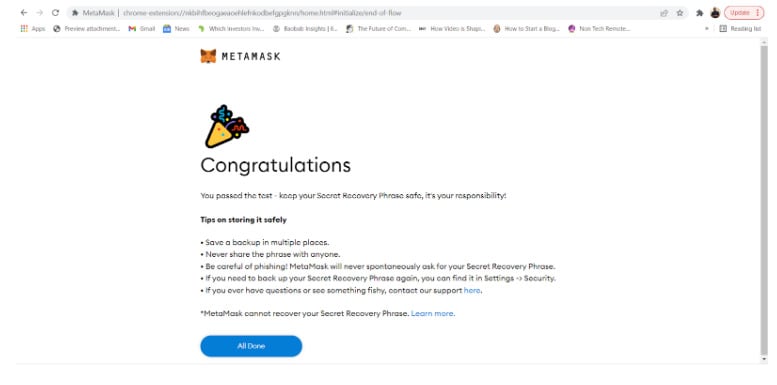Click the browser forward arrow
Image resolution: width=777 pixels, height=385 pixels.
tap(40, 13)
